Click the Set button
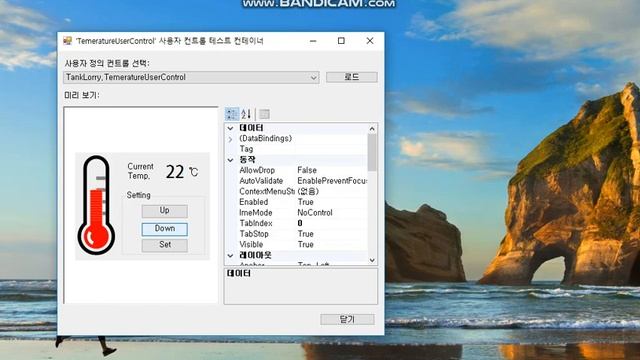 point(164,245)
